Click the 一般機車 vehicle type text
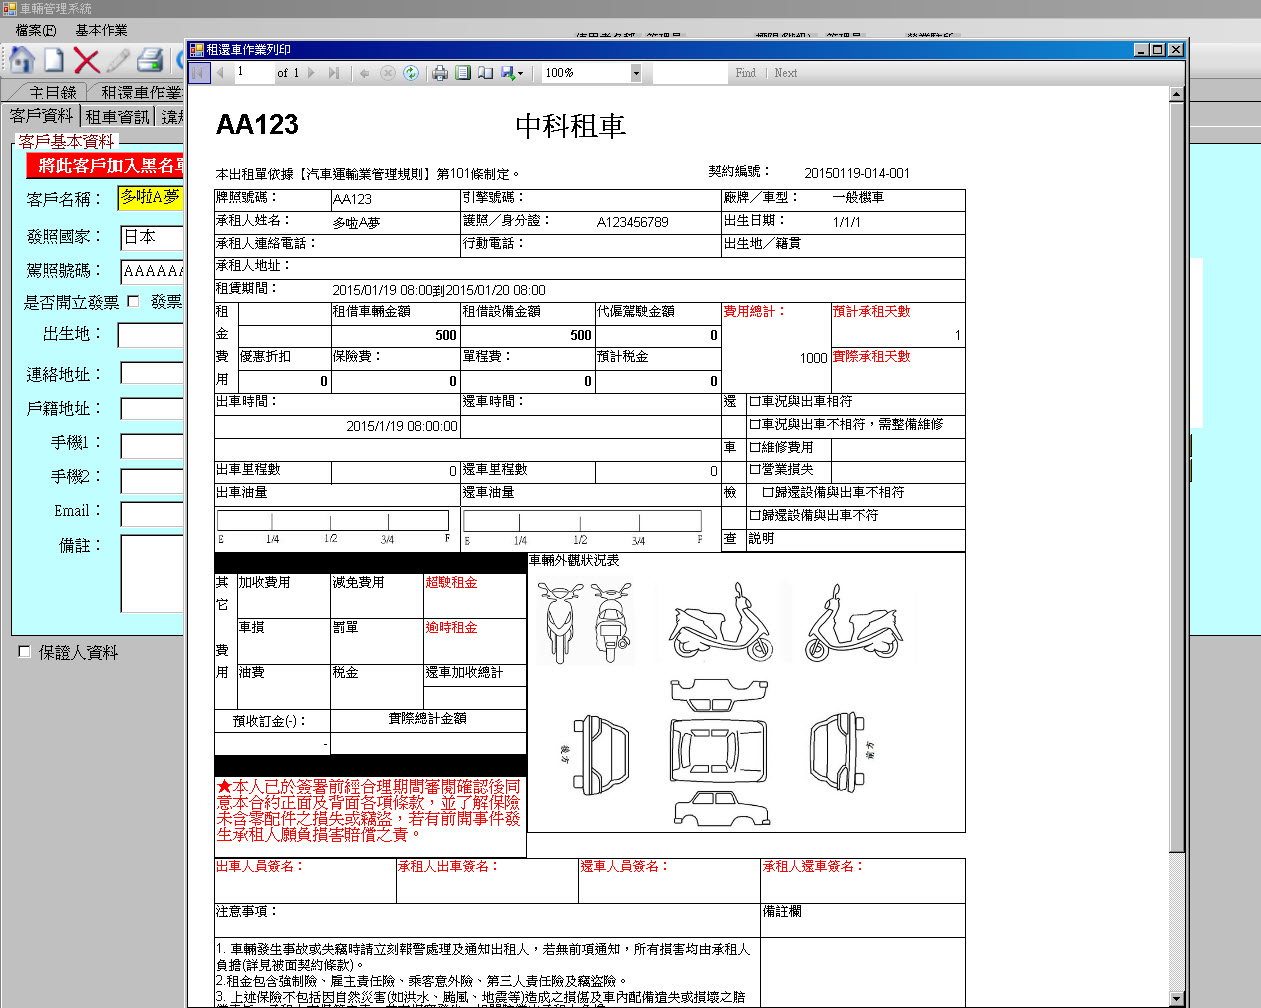Image resolution: width=1261 pixels, height=1008 pixels. (x=858, y=198)
